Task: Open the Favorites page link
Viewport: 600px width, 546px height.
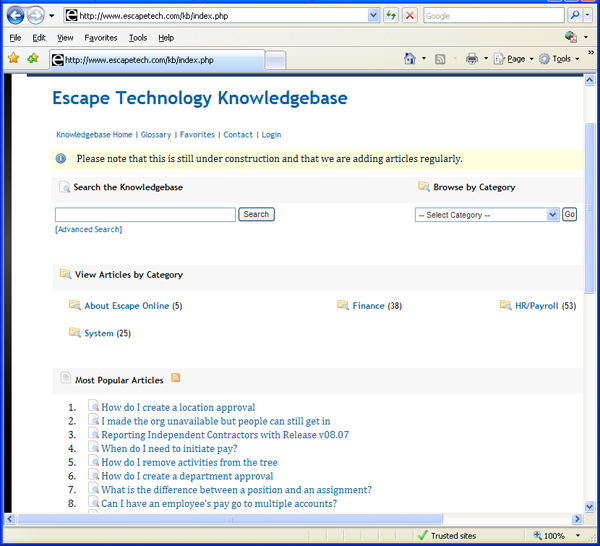Action: (197, 135)
